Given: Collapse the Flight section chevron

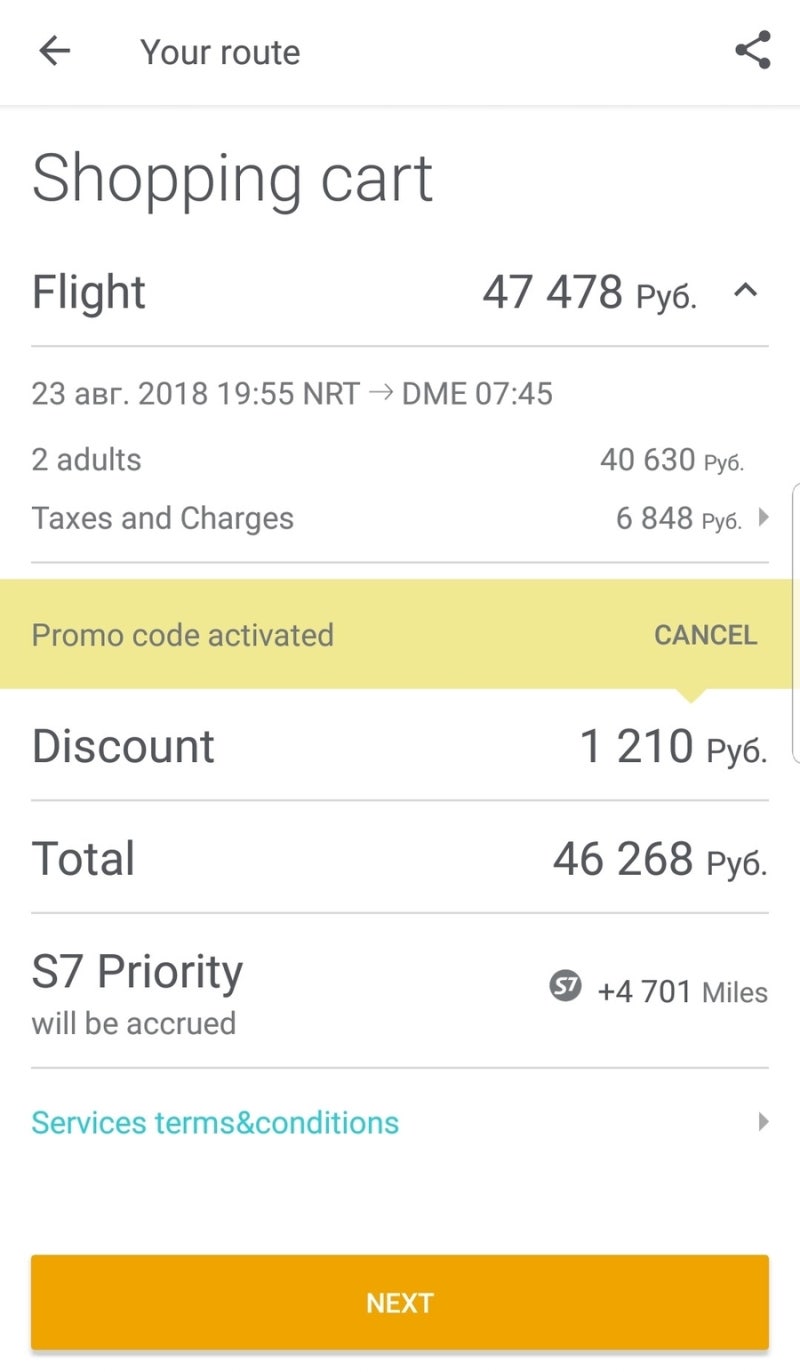Looking at the screenshot, I should pyautogui.click(x=746, y=291).
